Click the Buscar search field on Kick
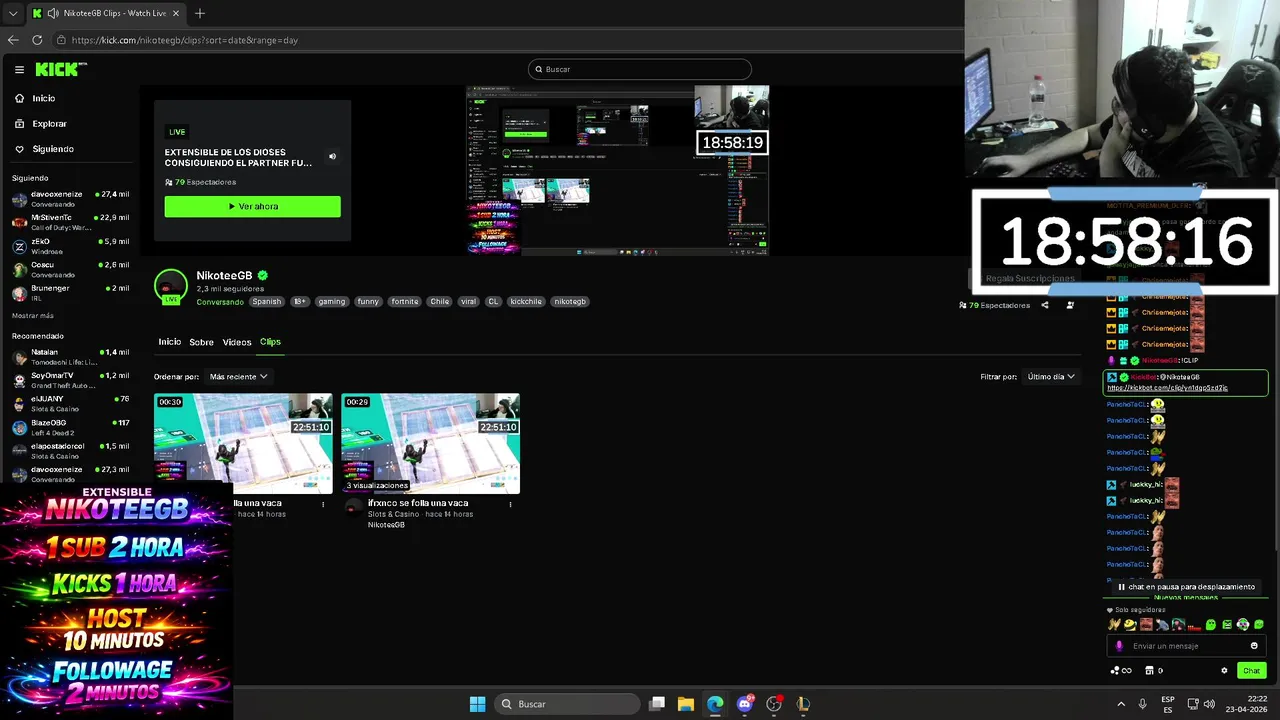 (x=640, y=69)
